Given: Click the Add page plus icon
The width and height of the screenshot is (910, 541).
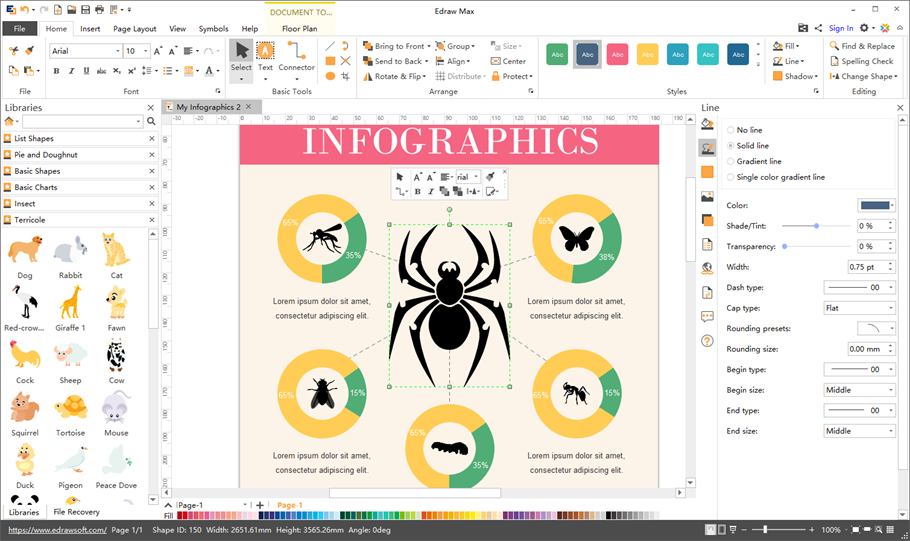Looking at the screenshot, I should [x=260, y=506].
